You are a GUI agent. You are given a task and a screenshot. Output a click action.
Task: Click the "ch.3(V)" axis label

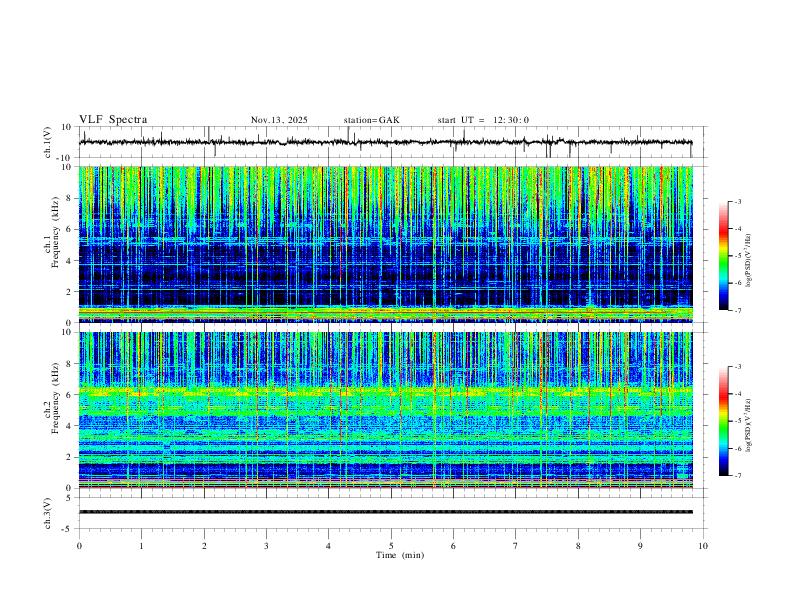coord(47,513)
